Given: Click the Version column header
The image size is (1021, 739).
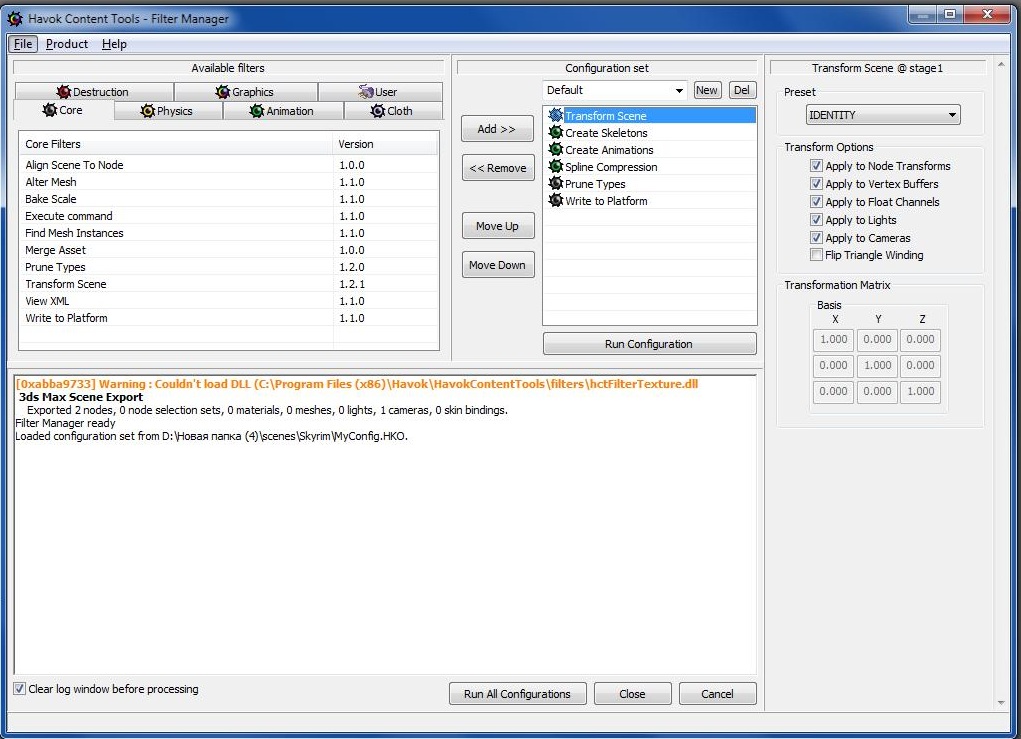Looking at the screenshot, I should [385, 144].
